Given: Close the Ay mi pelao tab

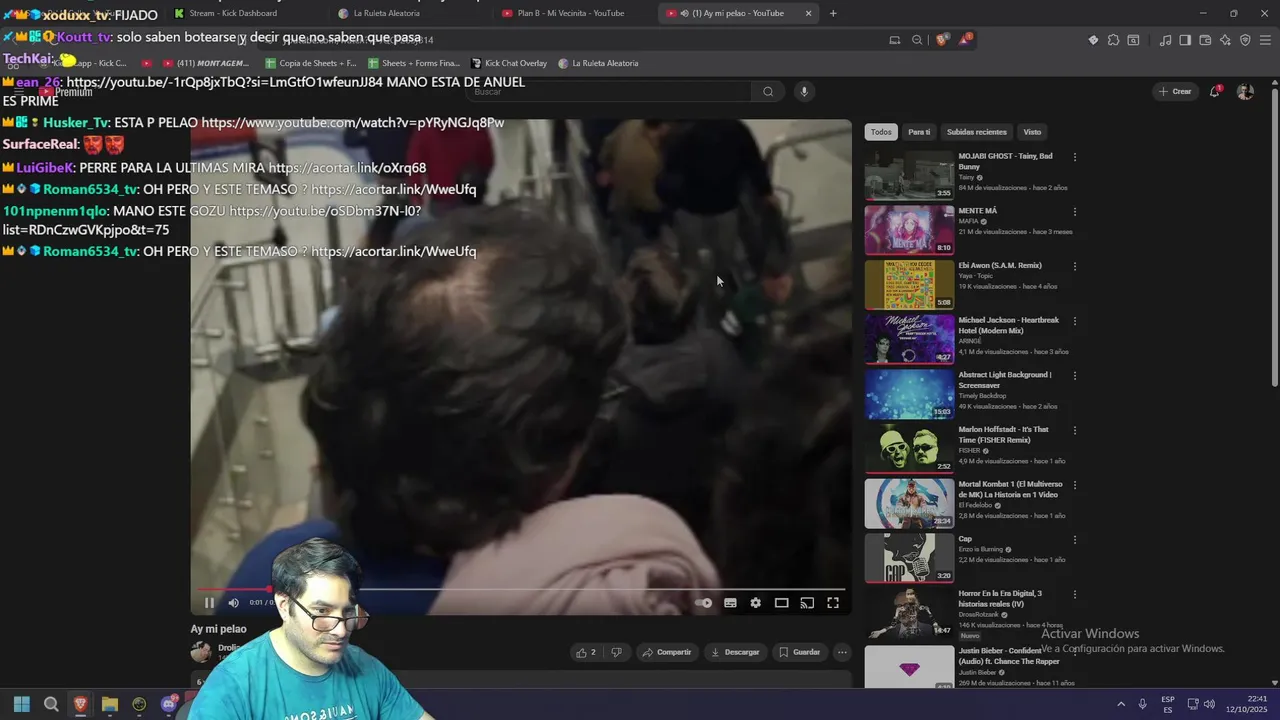Looking at the screenshot, I should pyautogui.click(x=808, y=13).
